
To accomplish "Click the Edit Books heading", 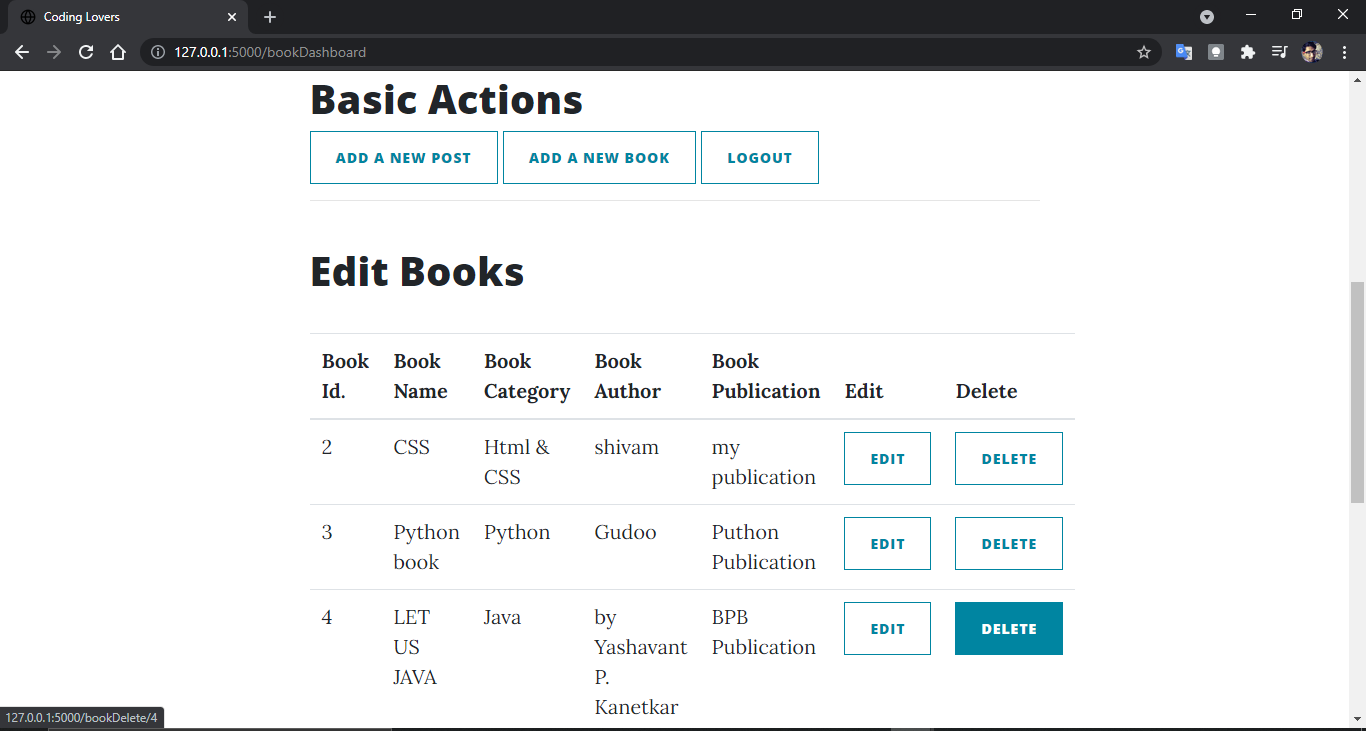I will [417, 271].
